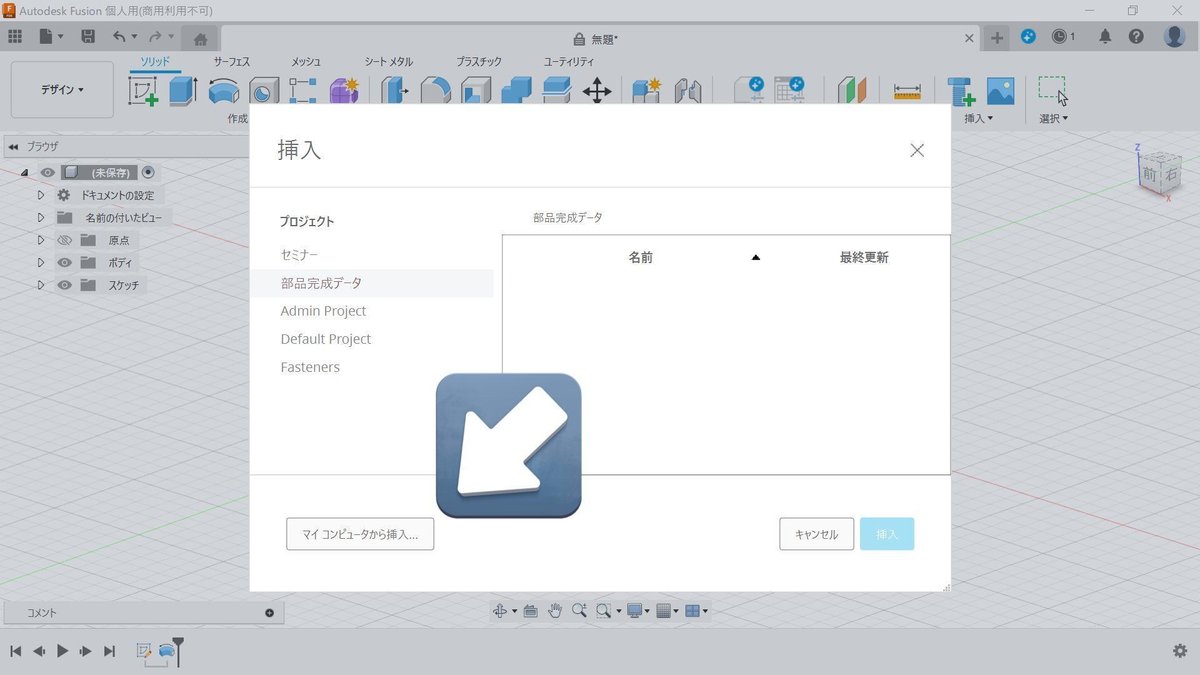Open the data panel grid icon

[15, 37]
